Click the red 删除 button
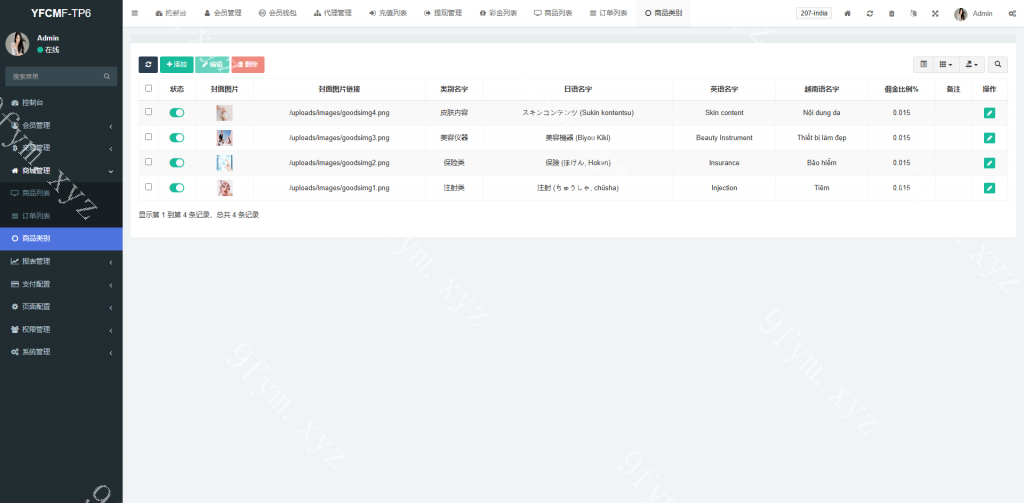 click(248, 65)
